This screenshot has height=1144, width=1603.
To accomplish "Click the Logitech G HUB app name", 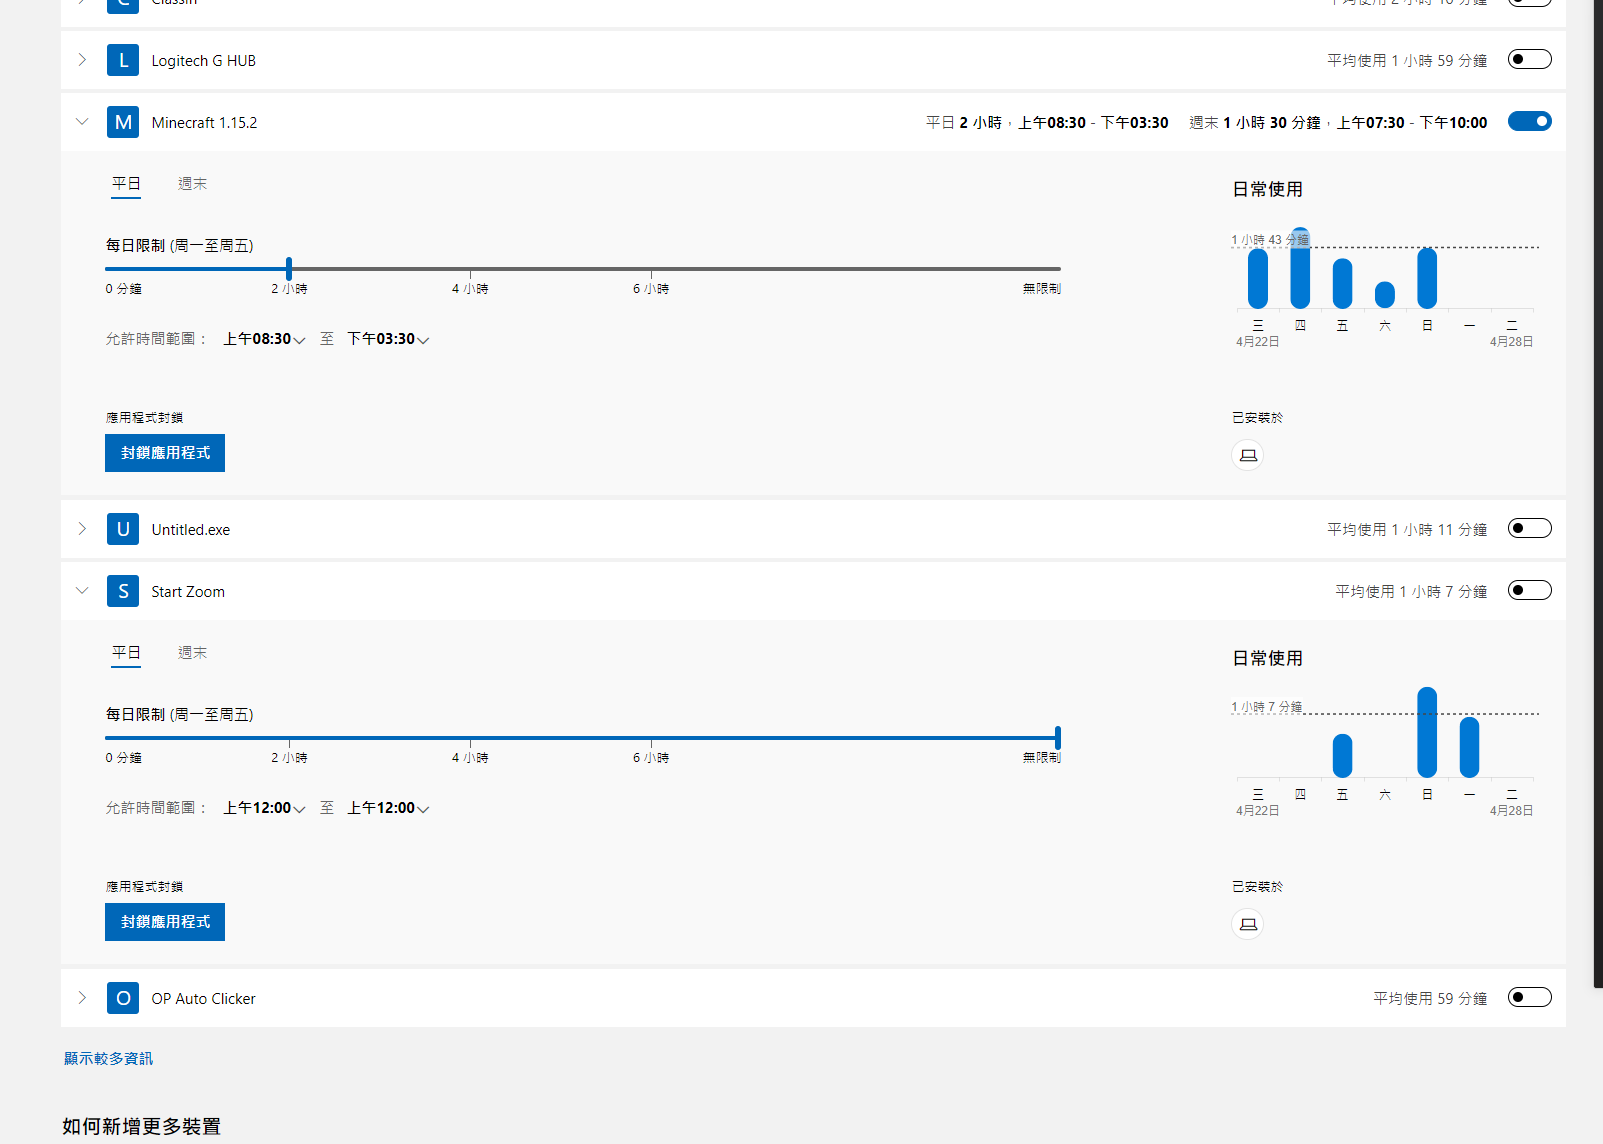I will 203,61.
